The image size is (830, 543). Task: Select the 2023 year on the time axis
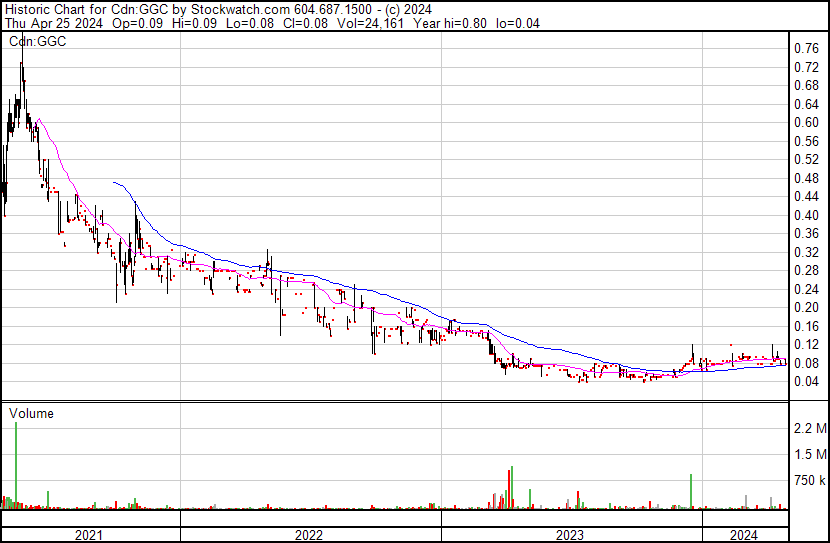click(571, 535)
